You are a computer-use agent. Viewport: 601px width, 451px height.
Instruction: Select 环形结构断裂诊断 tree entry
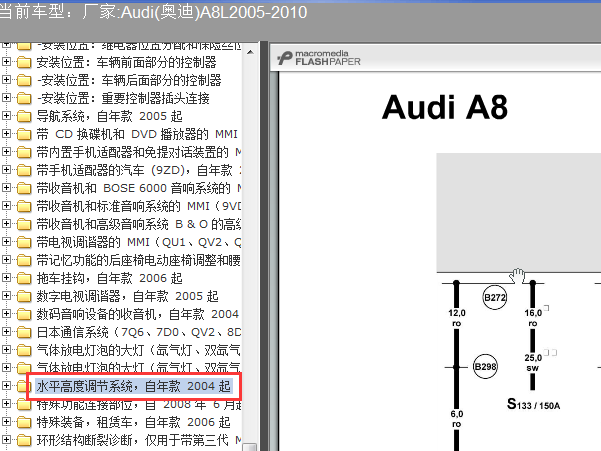click(x=139, y=440)
